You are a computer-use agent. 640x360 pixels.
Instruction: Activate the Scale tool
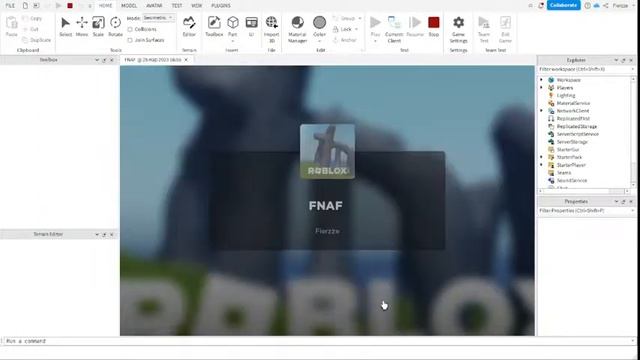point(98,27)
